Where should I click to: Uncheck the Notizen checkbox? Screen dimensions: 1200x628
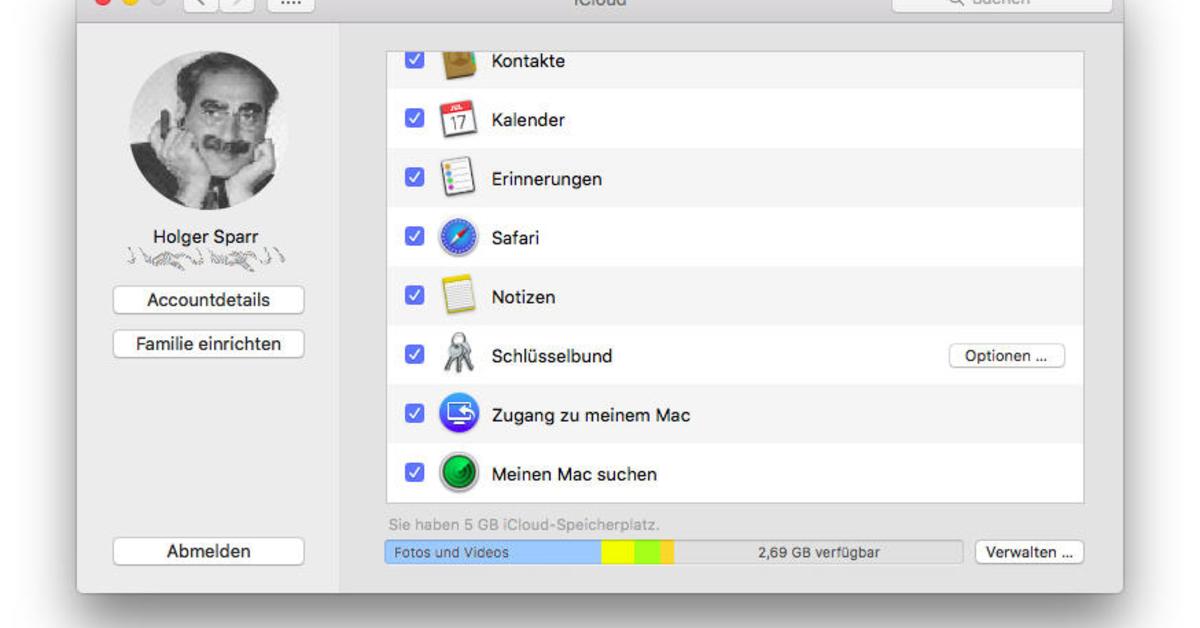414,296
